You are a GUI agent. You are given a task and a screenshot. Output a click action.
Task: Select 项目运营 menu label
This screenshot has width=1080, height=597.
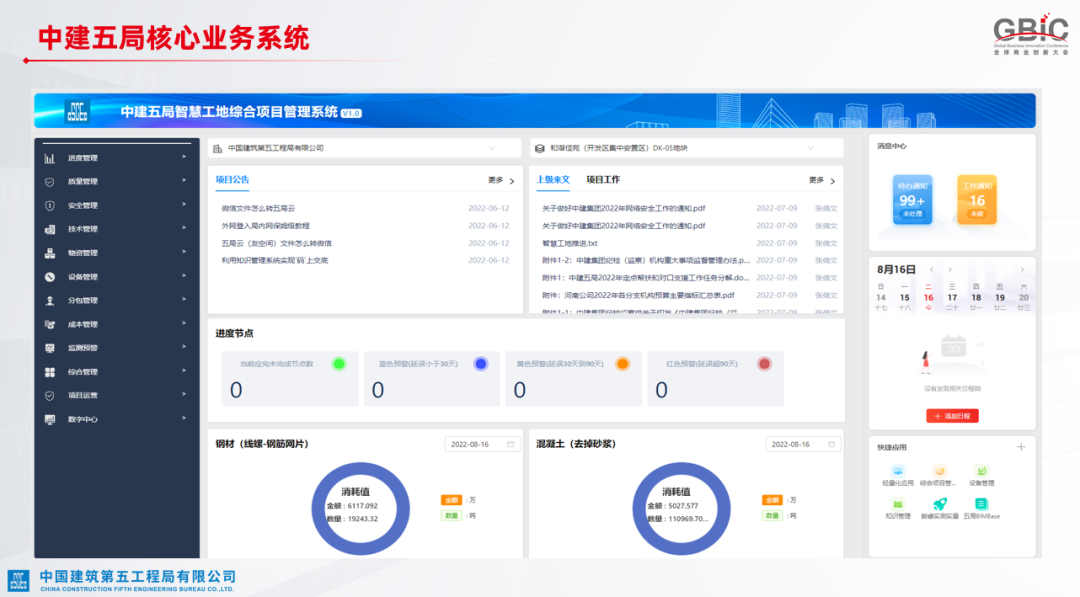[x=83, y=396]
